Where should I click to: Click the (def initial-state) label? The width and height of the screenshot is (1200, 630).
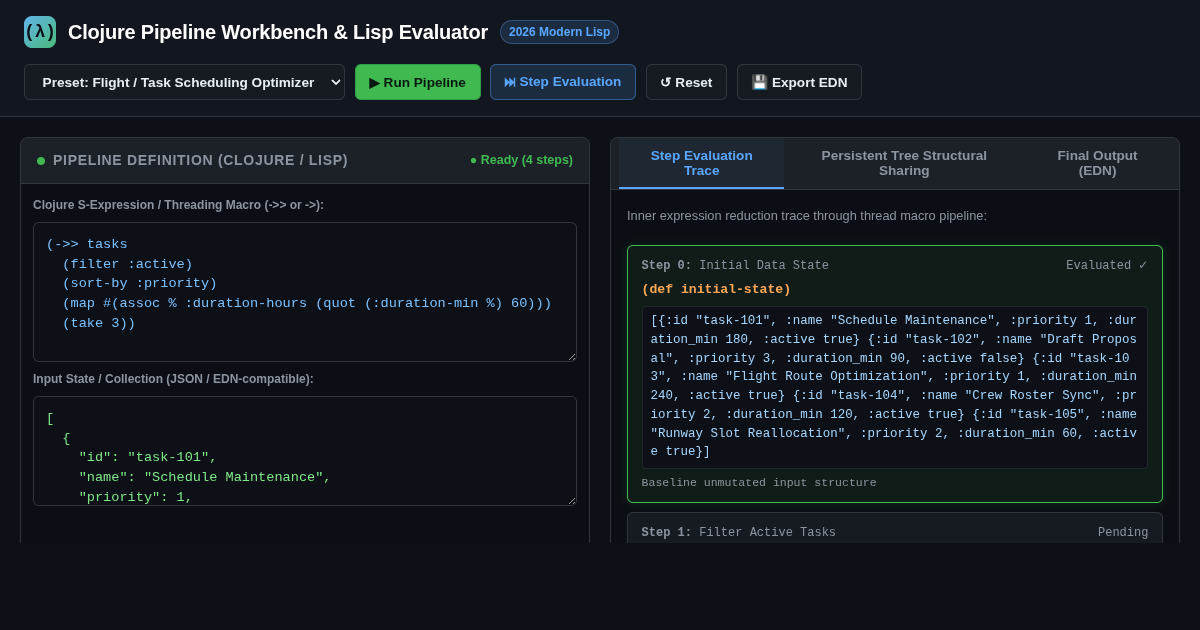click(716, 289)
